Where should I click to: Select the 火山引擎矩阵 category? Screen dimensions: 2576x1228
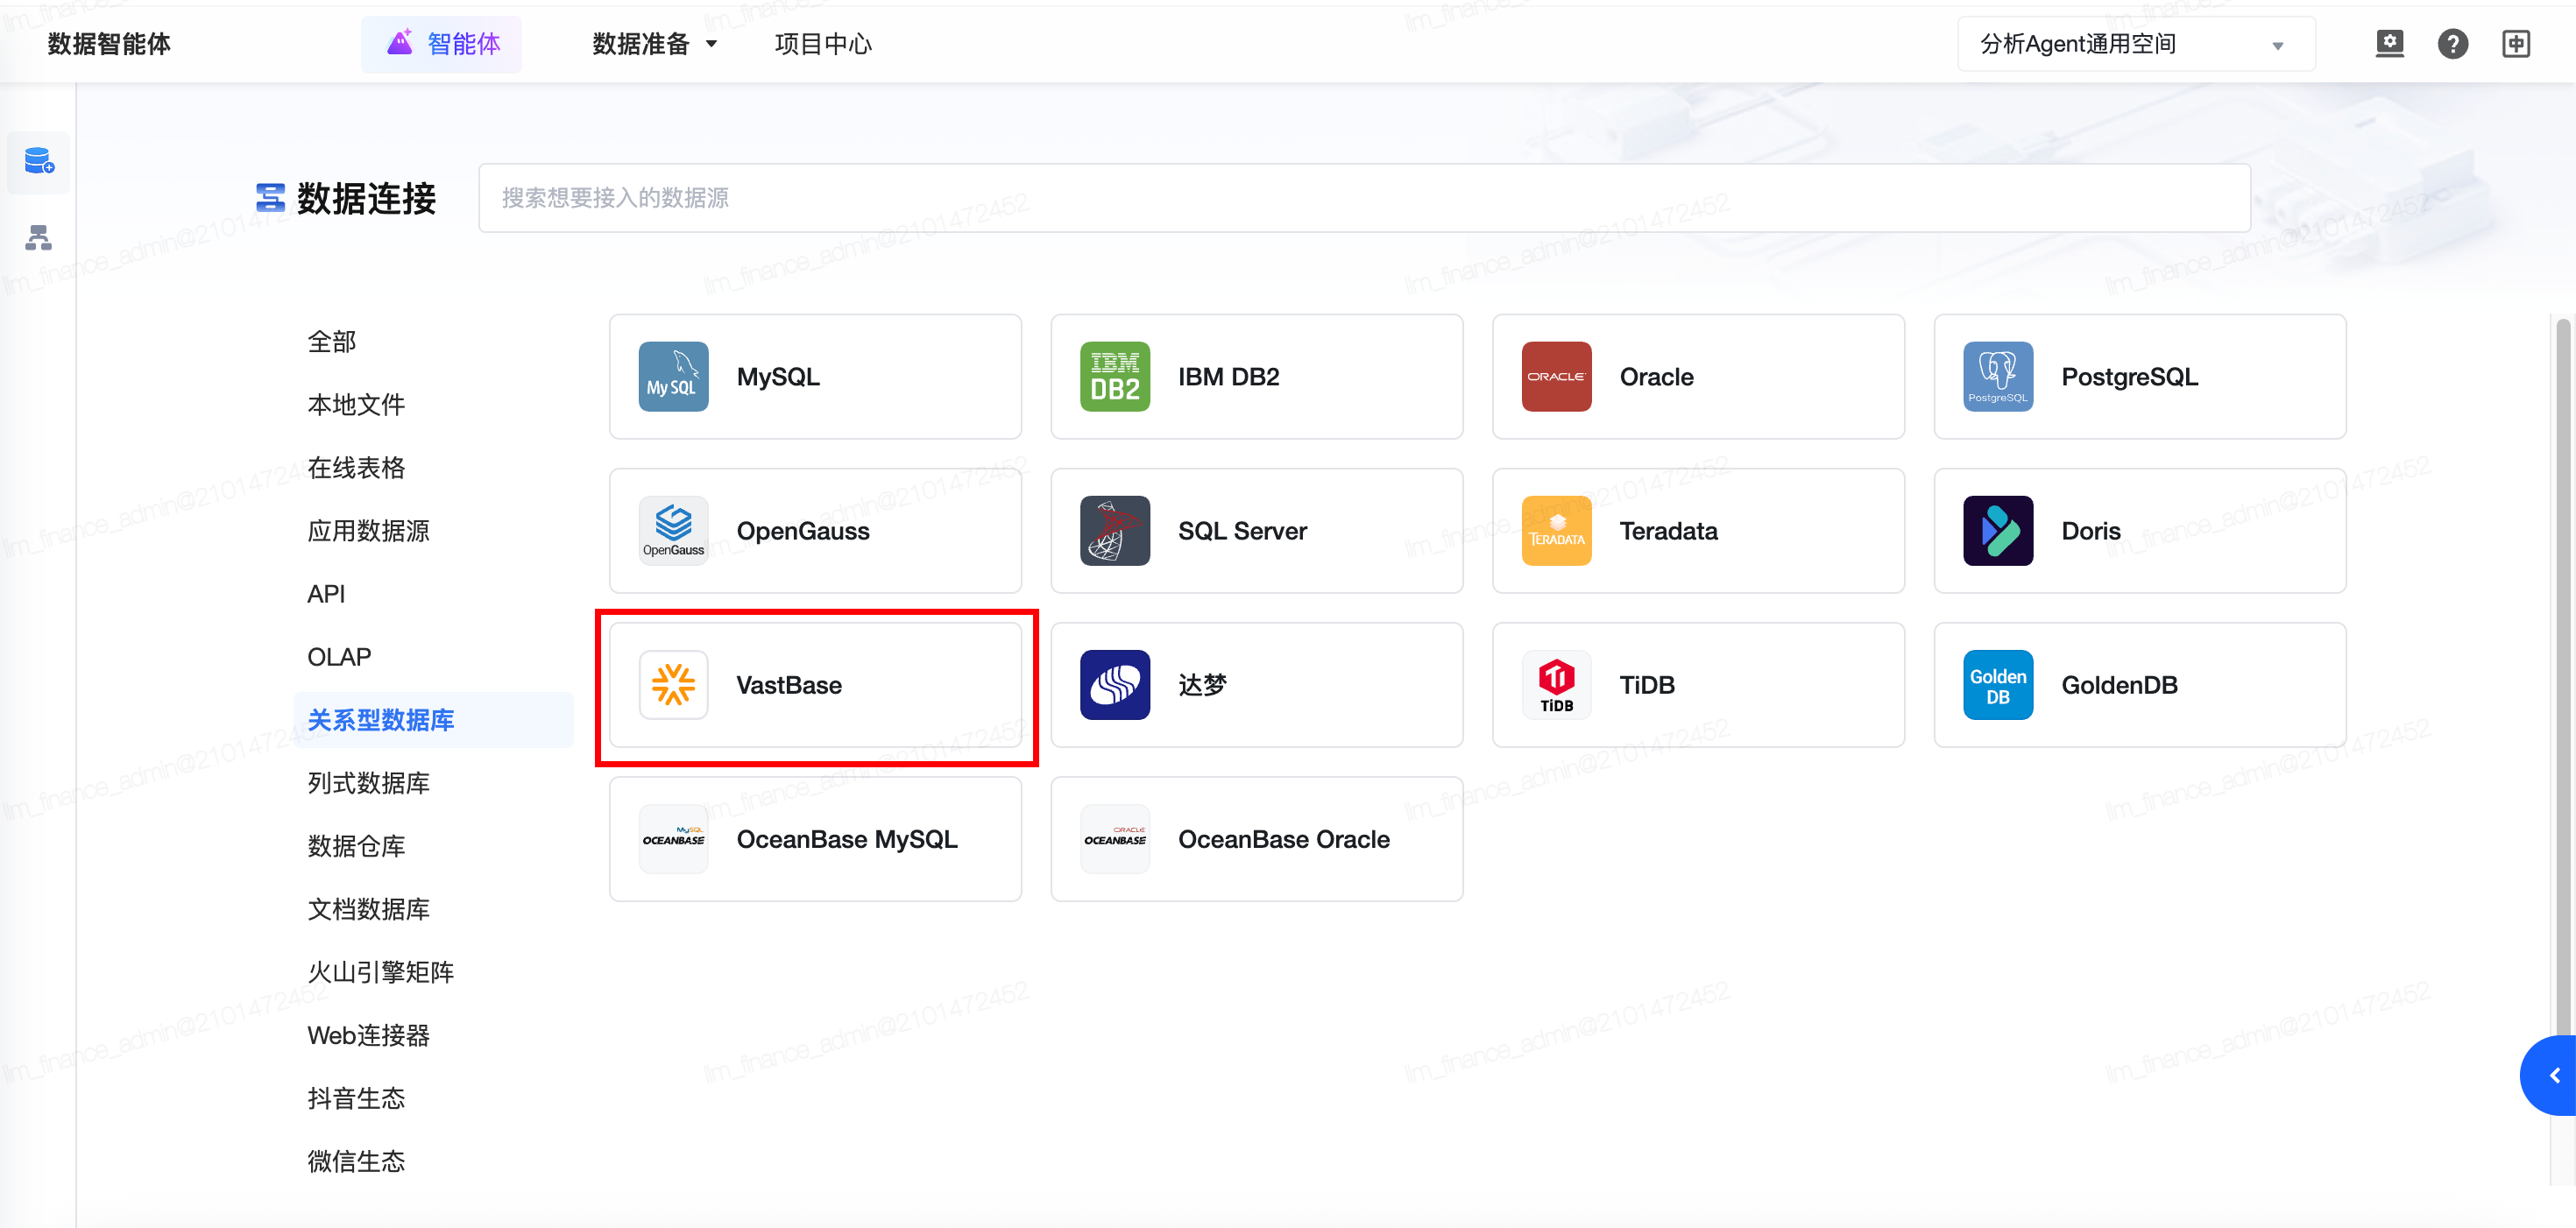click(x=381, y=972)
